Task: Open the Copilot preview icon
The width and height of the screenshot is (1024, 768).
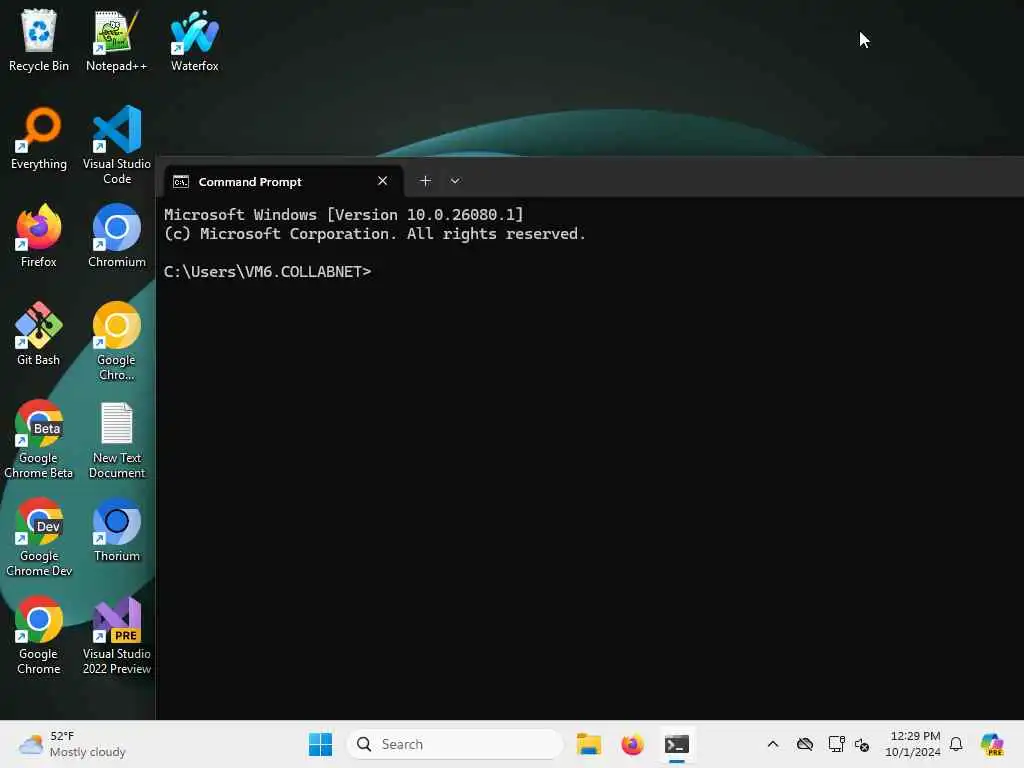Action: 993,744
